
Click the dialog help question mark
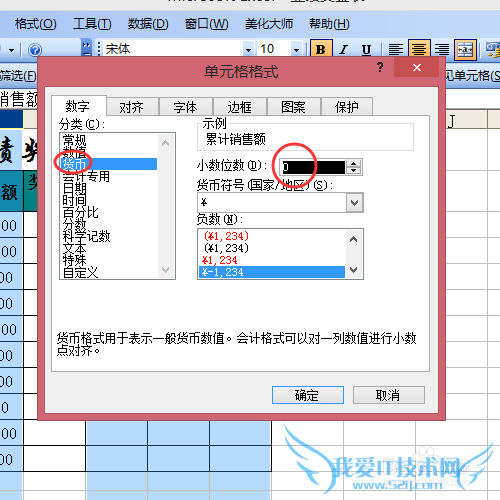[x=380, y=67]
